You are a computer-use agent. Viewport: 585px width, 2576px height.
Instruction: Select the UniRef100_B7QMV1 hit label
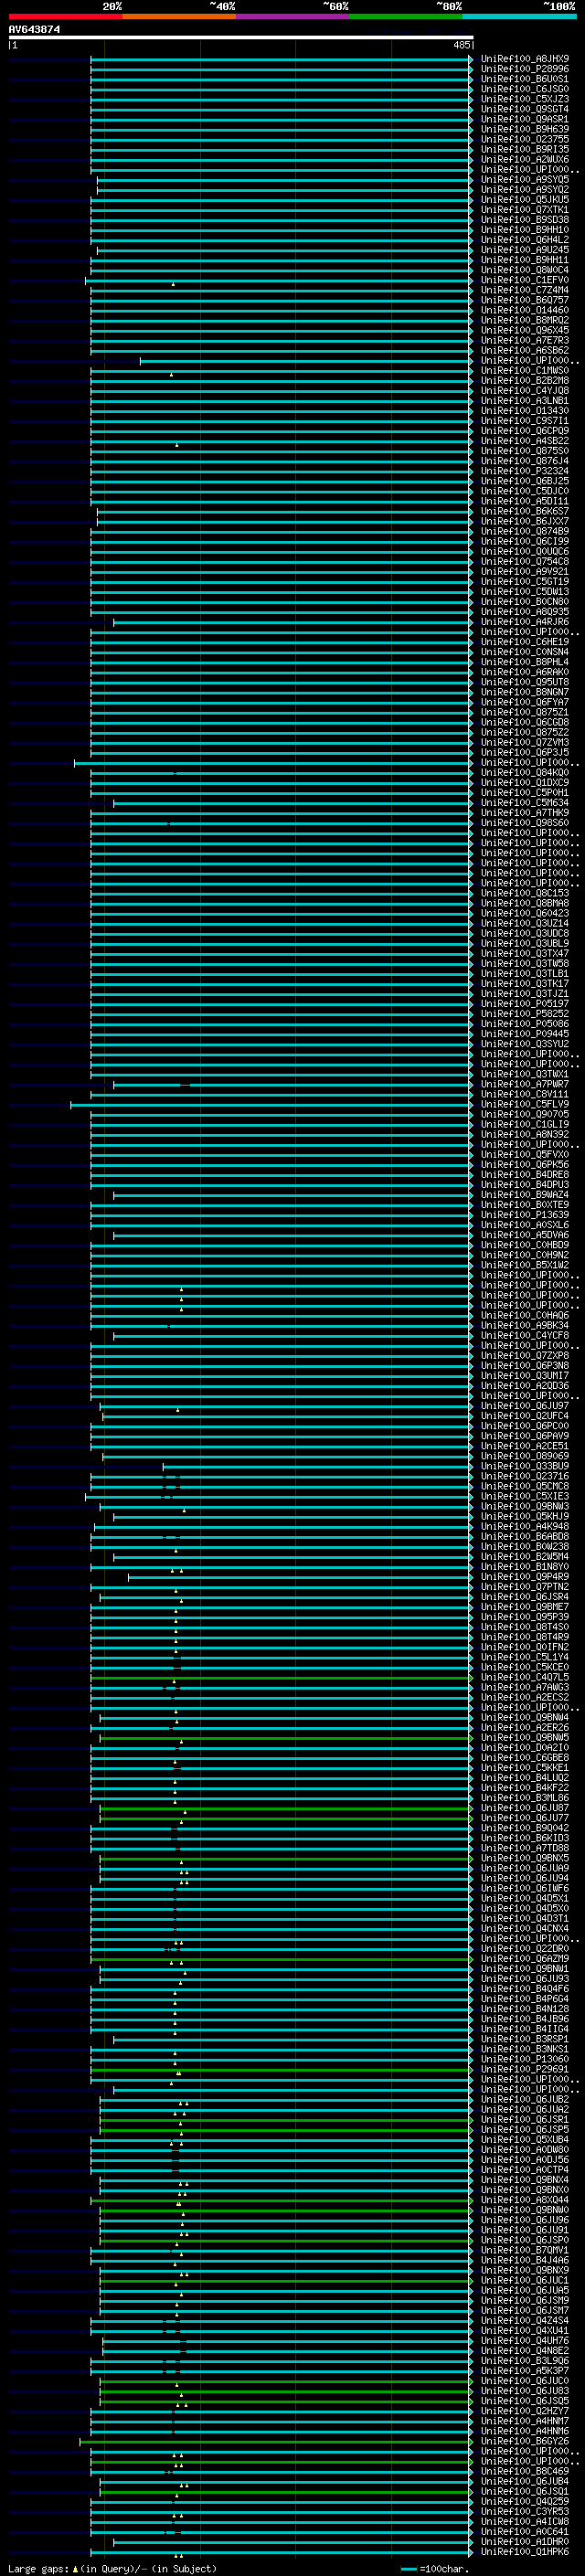524,2250
